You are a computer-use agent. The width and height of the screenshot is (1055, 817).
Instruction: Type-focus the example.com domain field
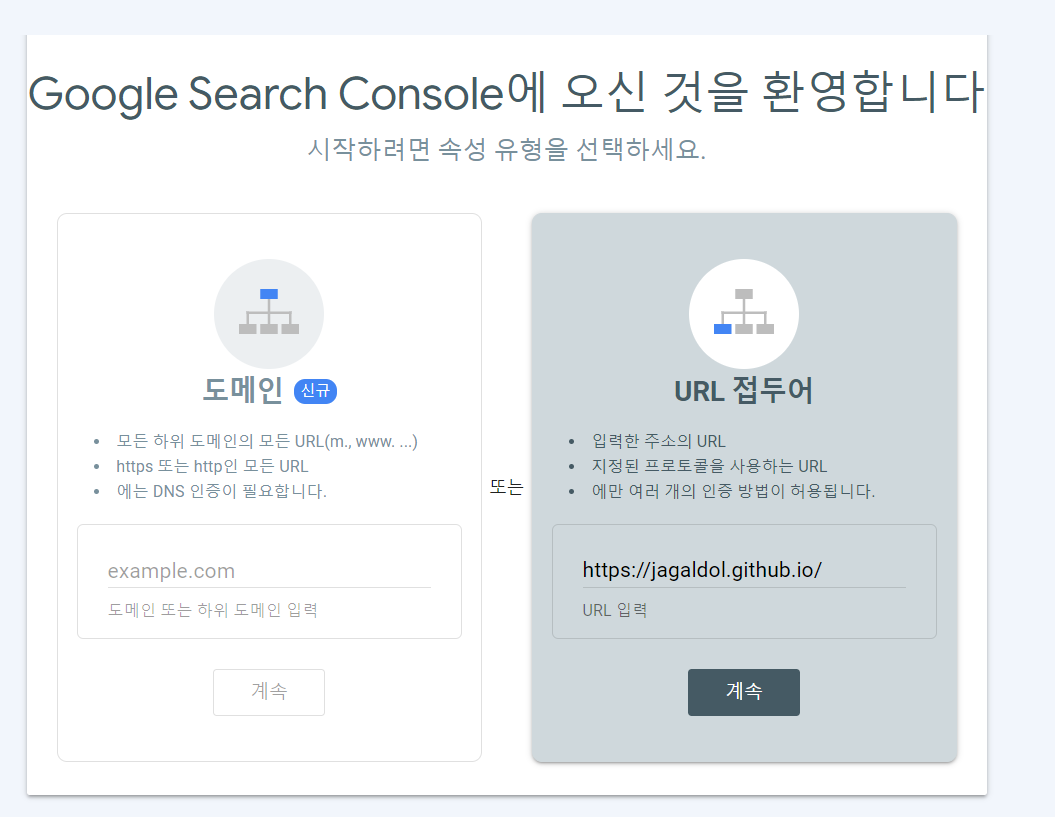tap(269, 571)
